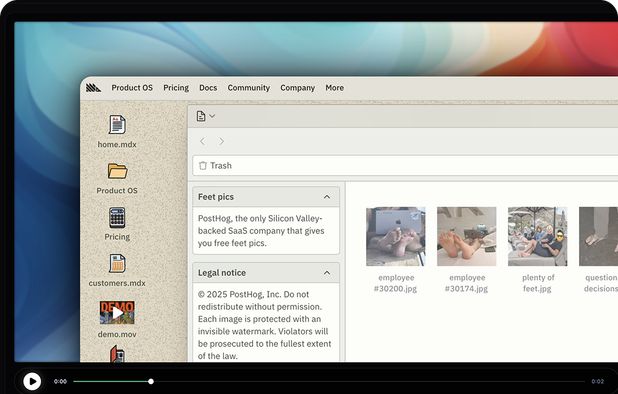
Task: Play the demo.mov desktop video icon
Action: 117,313
